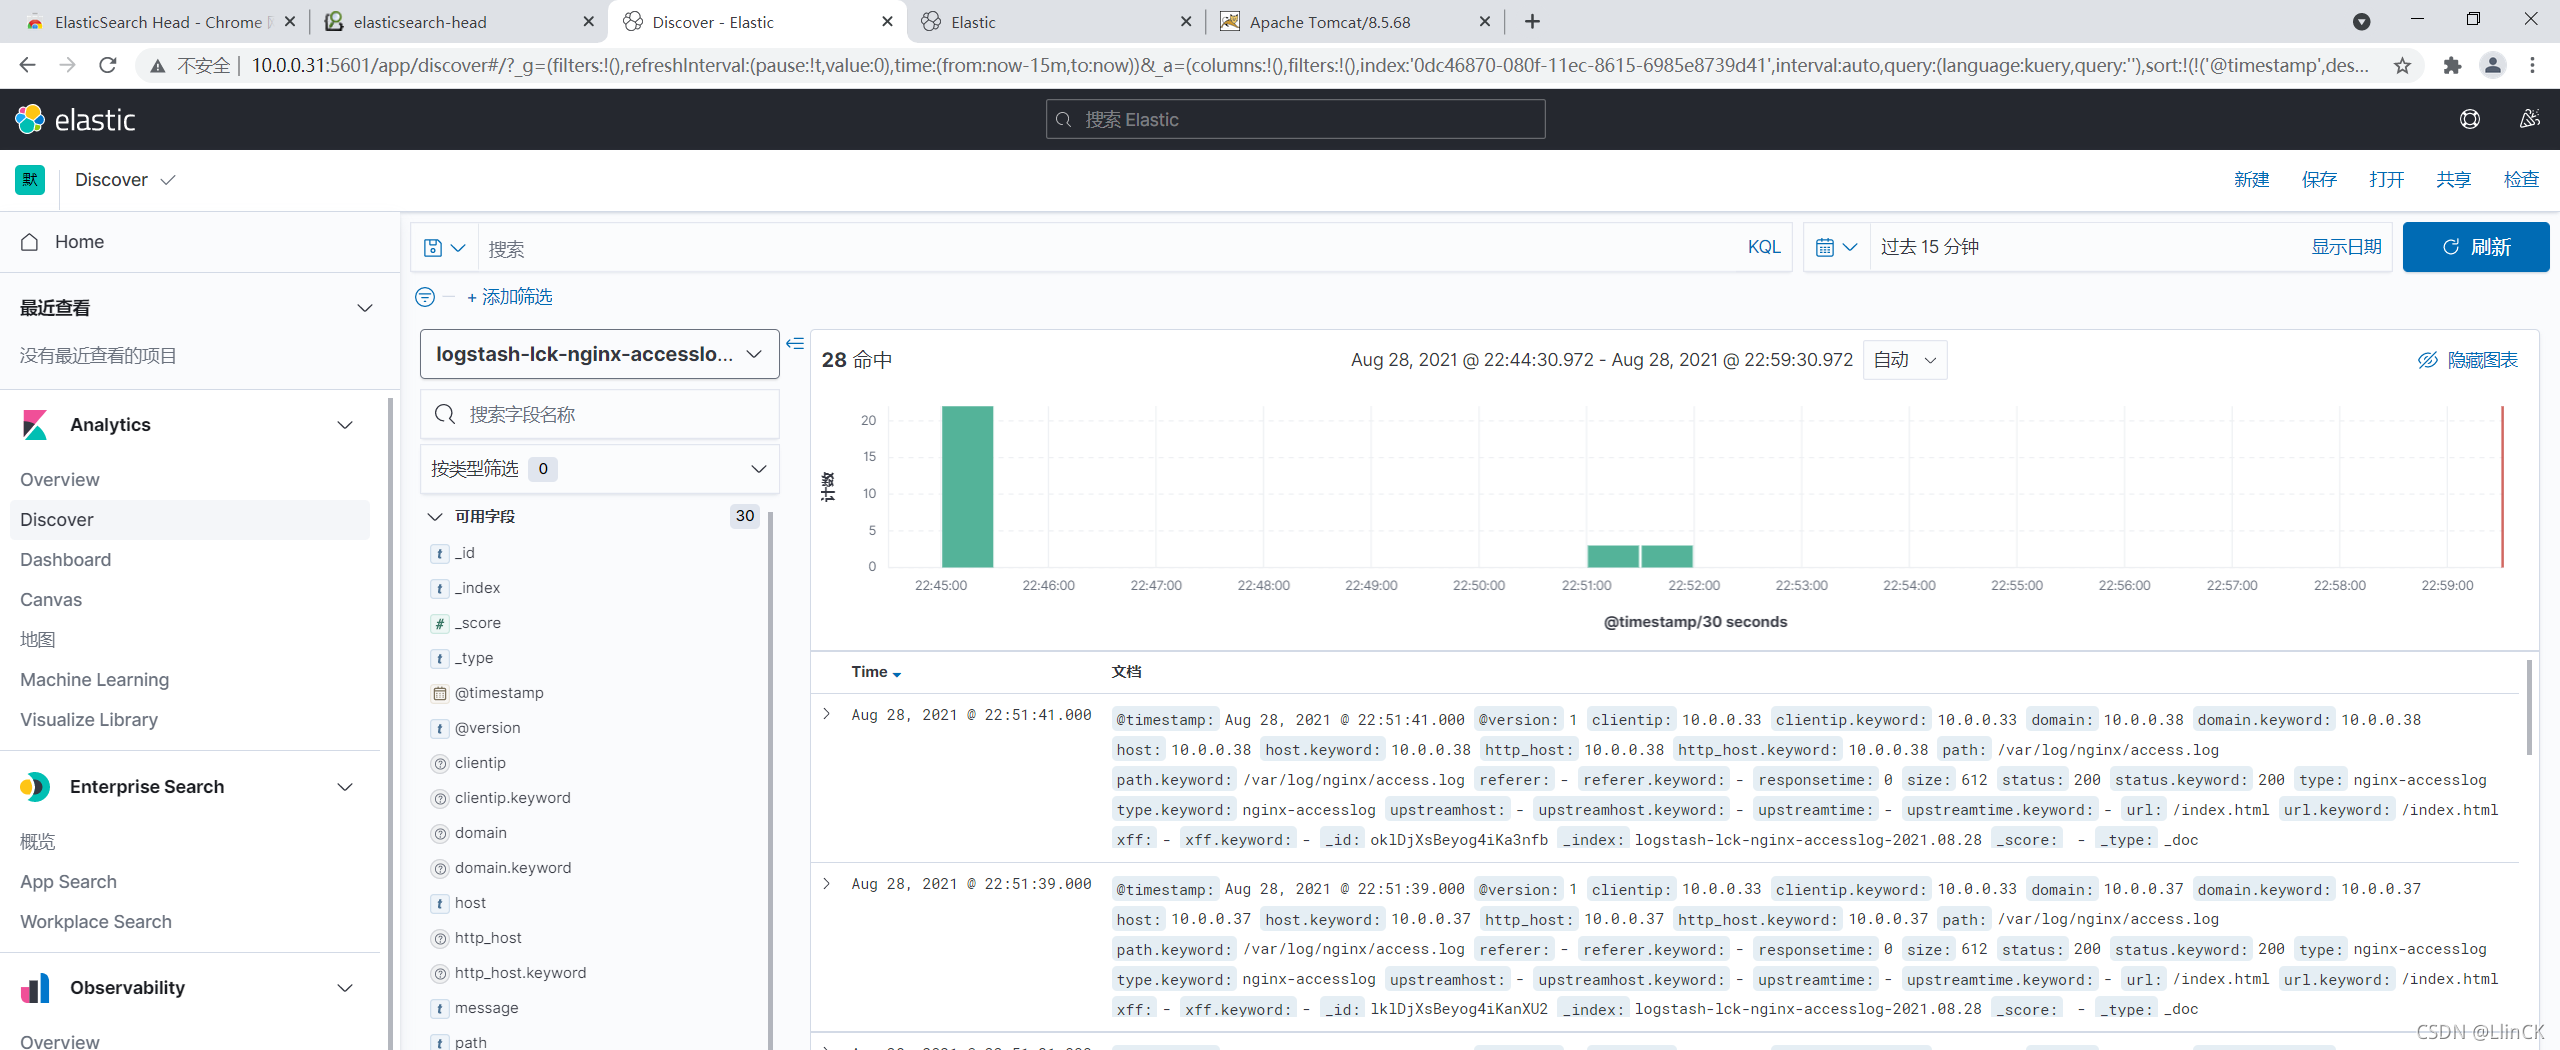This screenshot has width=2560, height=1050.
Task: Focus the KQL query search bar
Action: coord(1110,248)
